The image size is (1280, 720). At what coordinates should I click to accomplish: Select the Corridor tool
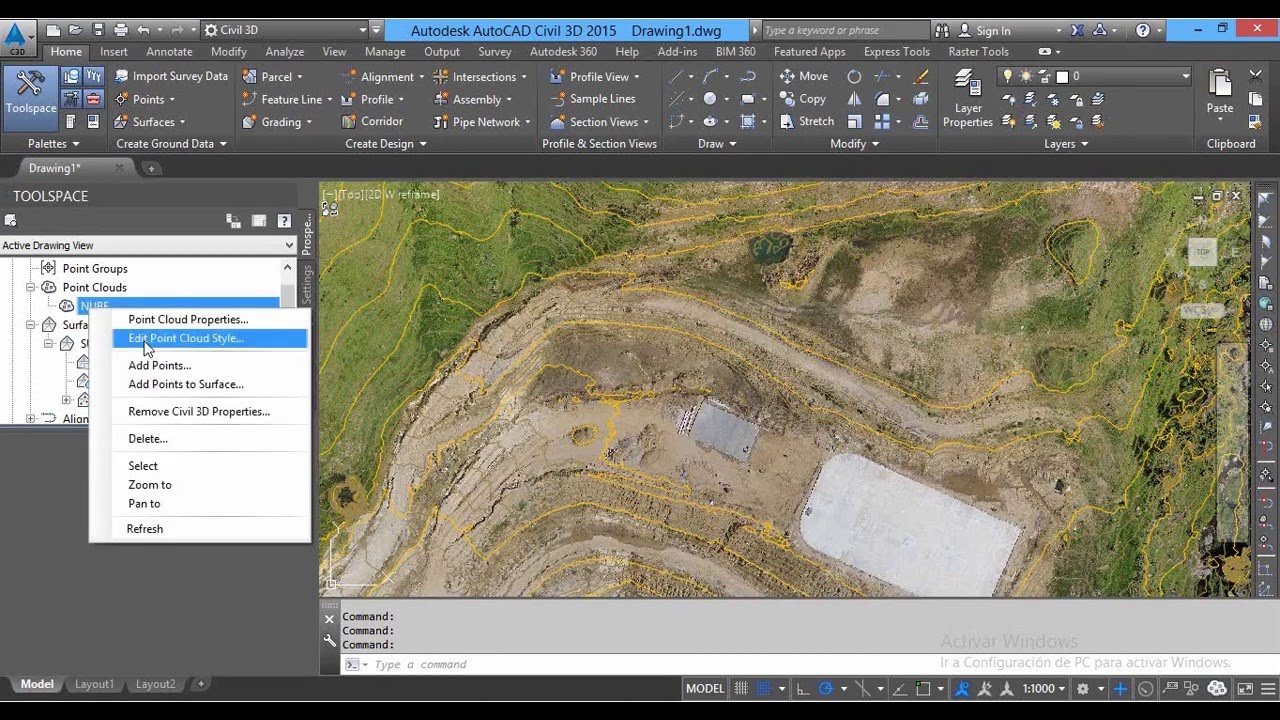(372, 121)
